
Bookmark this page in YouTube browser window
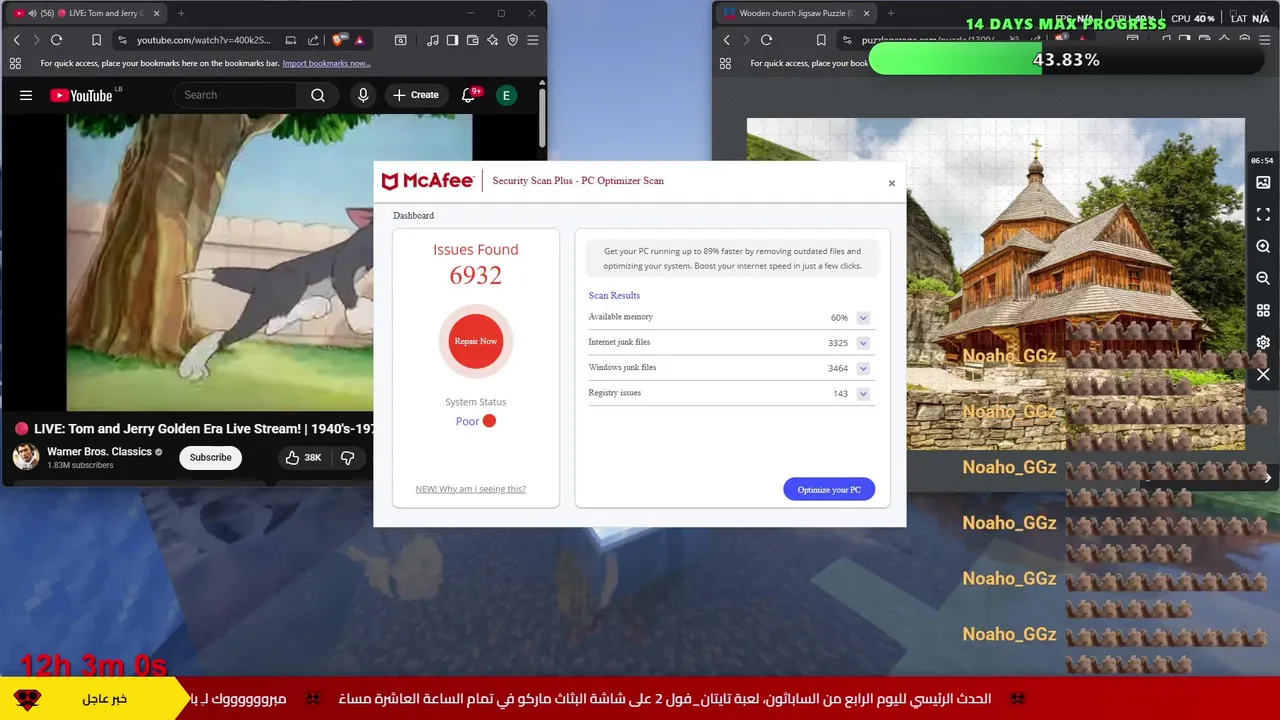pos(96,40)
